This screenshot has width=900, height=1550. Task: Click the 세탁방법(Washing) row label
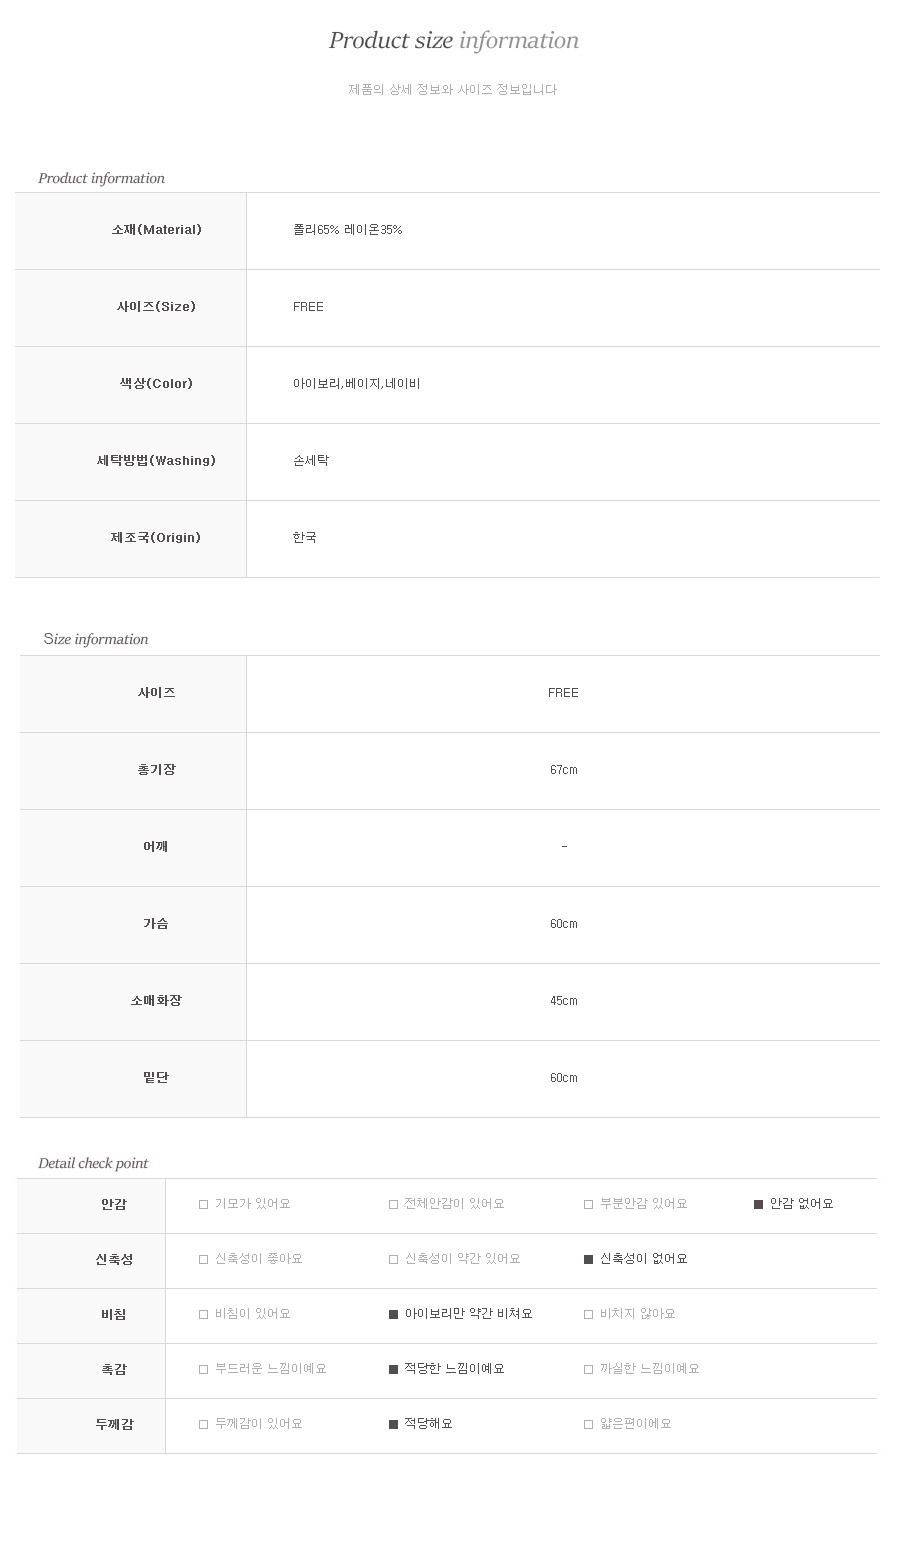point(156,461)
